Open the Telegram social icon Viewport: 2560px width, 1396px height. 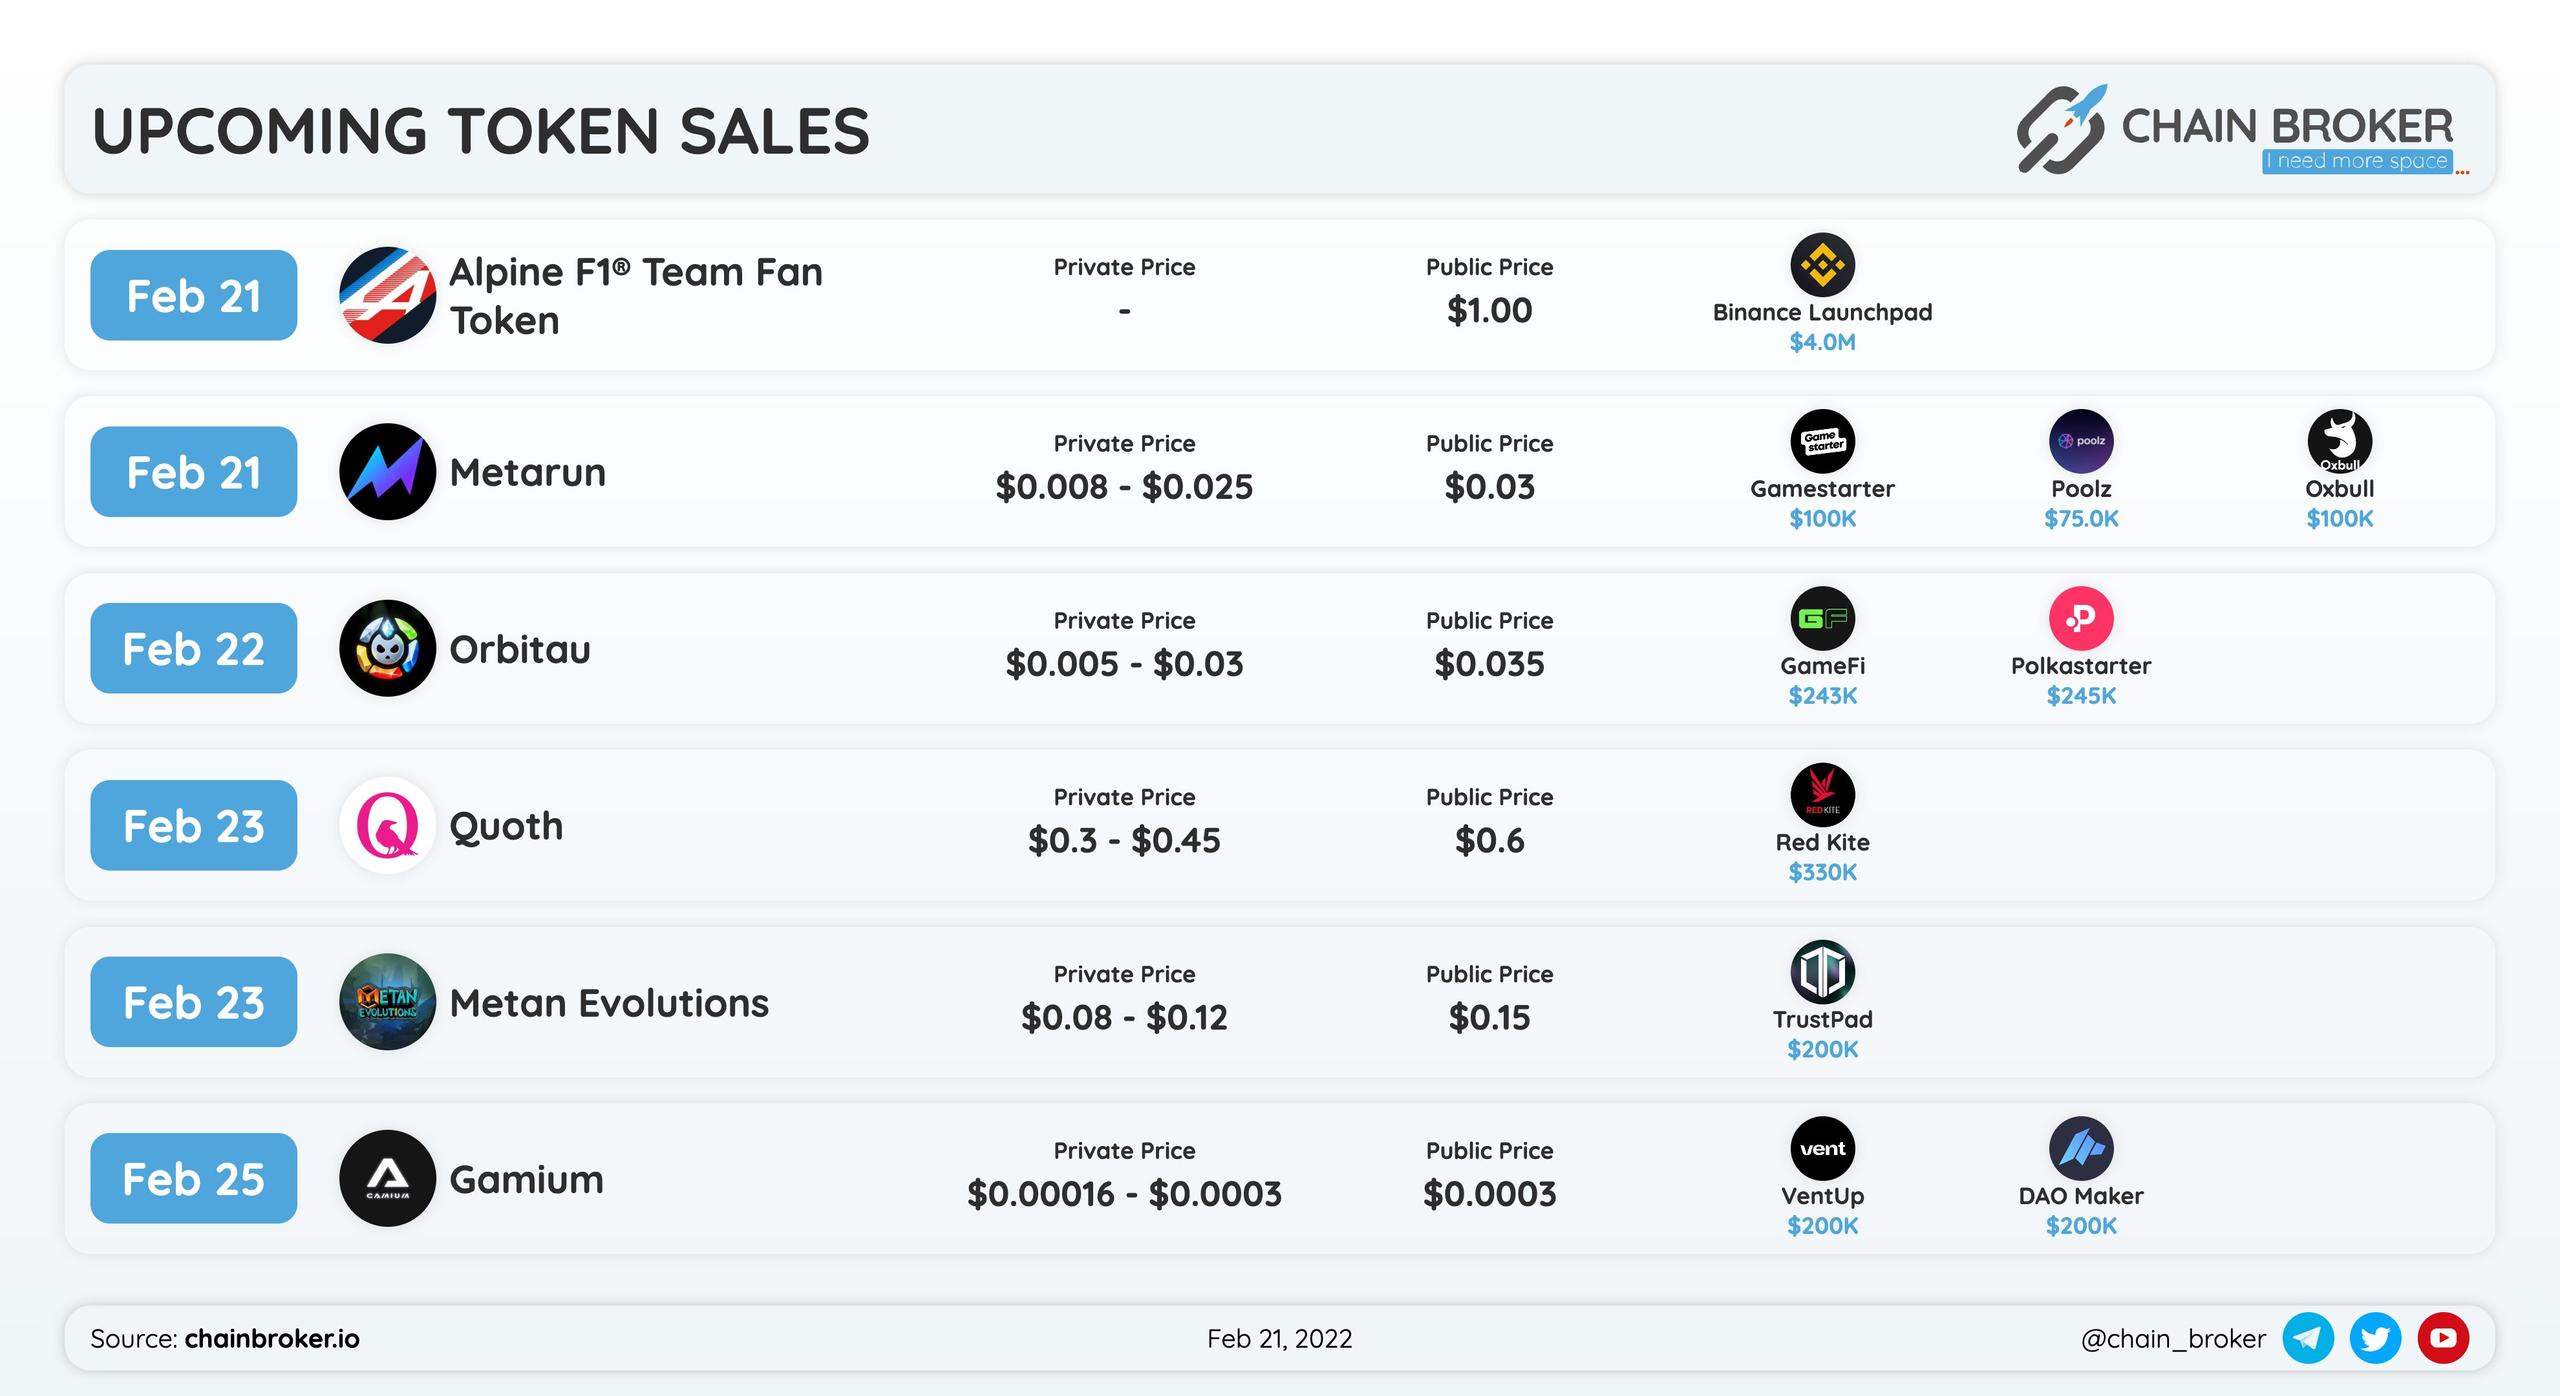tap(2308, 1338)
